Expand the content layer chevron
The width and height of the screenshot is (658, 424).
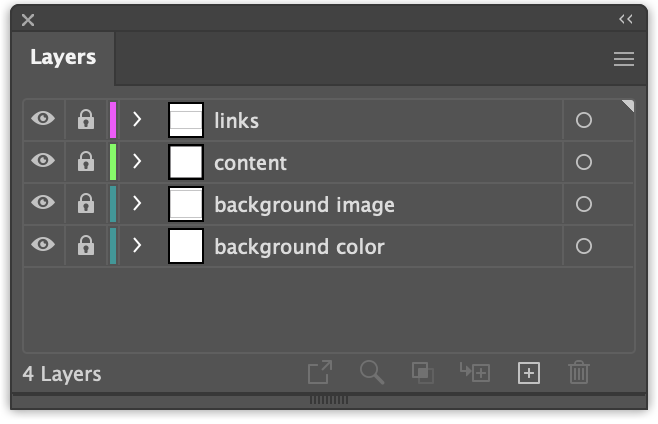(138, 162)
